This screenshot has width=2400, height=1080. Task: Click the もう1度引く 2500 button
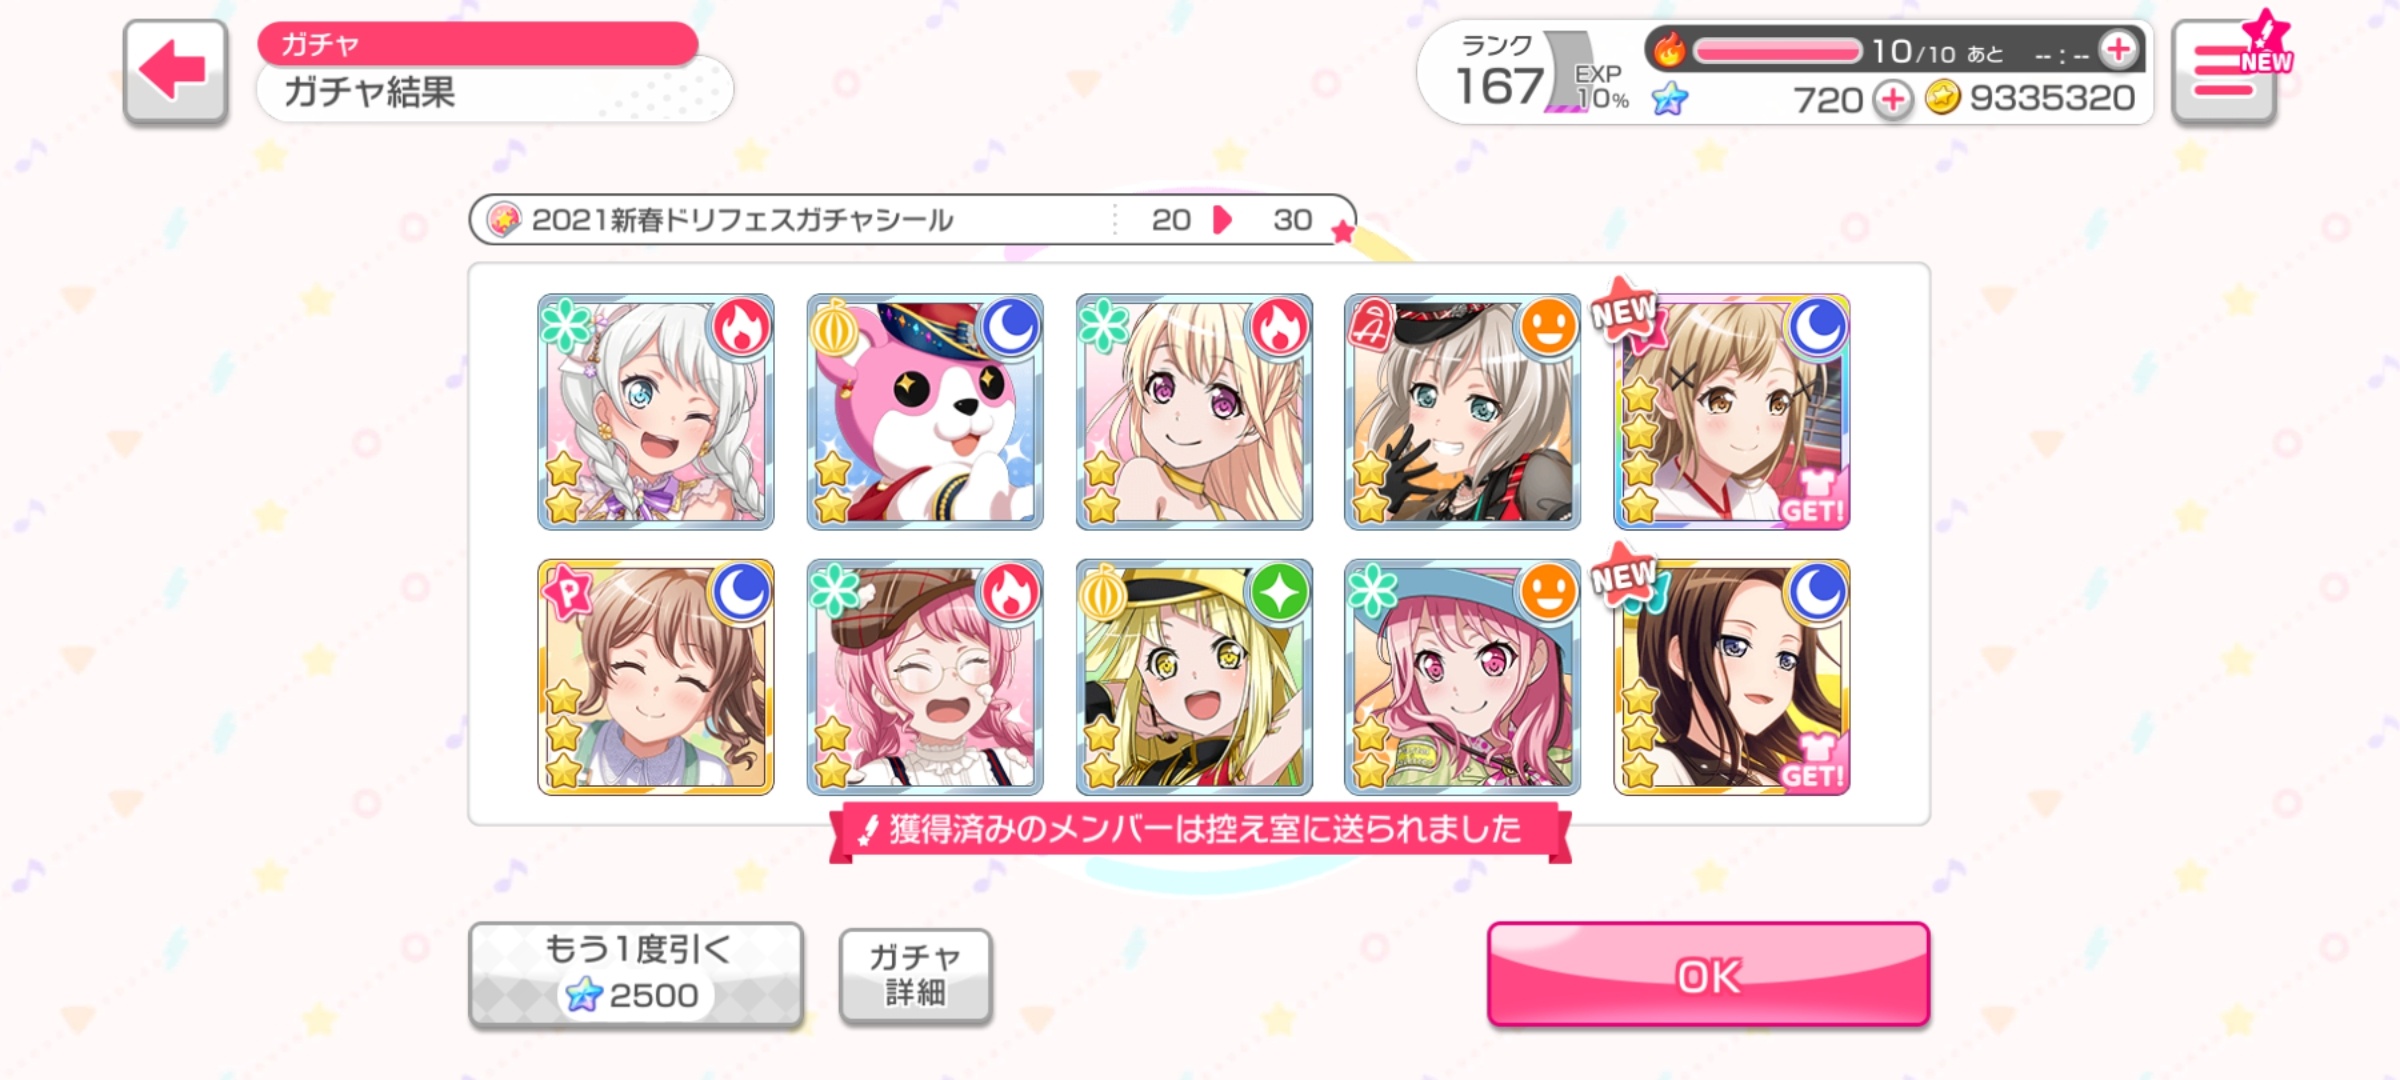pos(636,974)
